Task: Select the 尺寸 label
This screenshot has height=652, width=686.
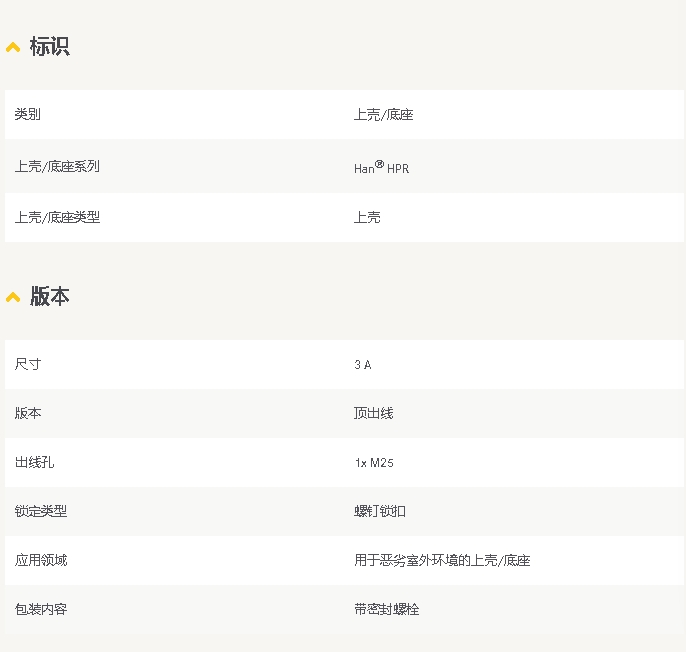Action: pyautogui.click(x=28, y=364)
